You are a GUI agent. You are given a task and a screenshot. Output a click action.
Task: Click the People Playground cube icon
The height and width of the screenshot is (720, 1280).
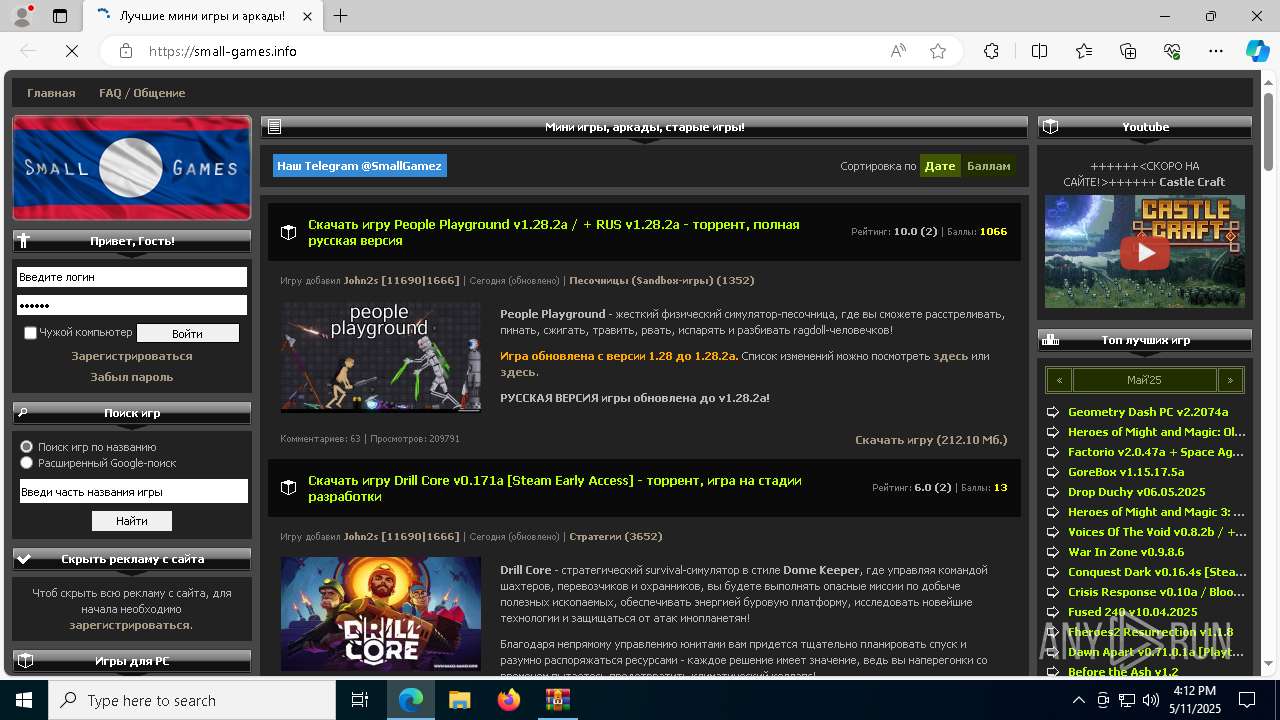pyautogui.click(x=288, y=232)
